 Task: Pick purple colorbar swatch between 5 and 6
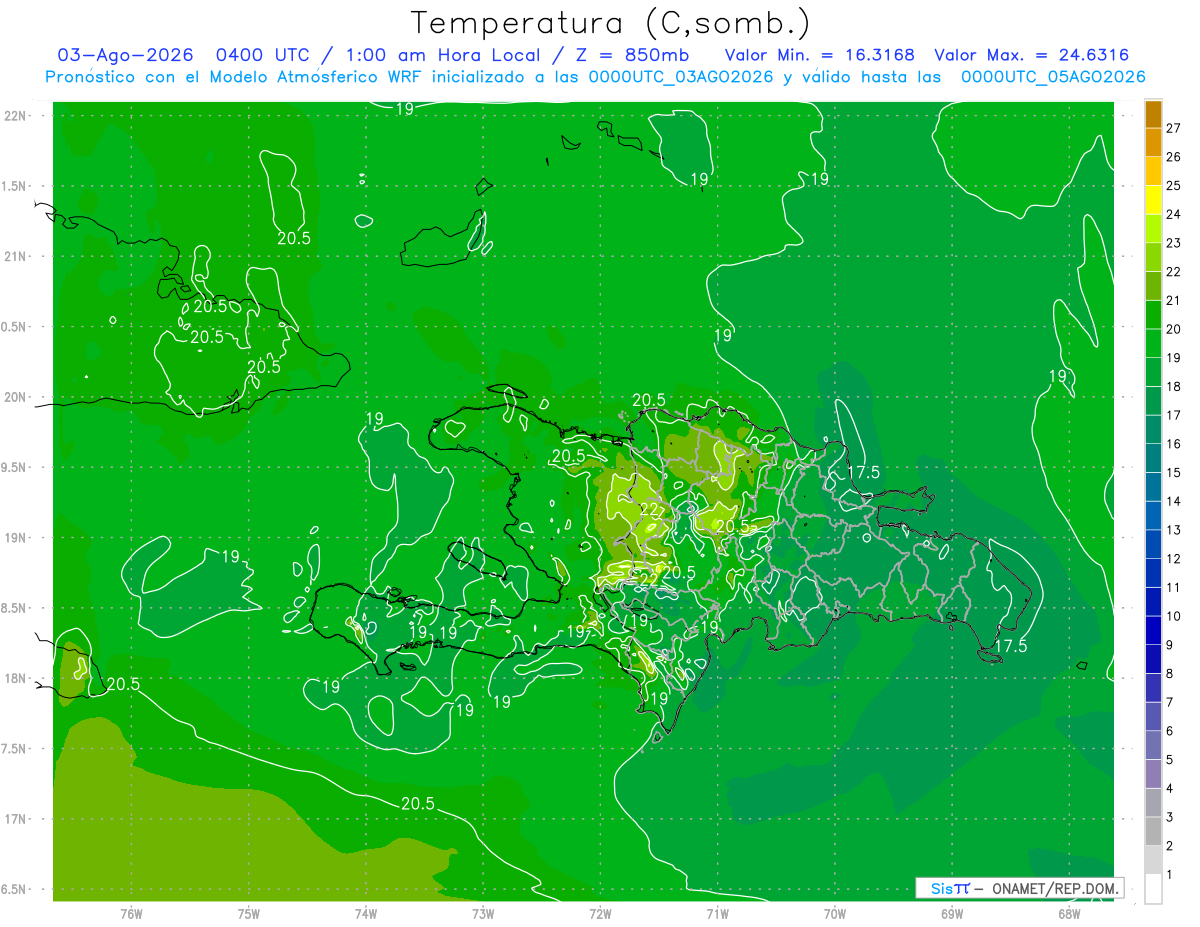click(1153, 745)
